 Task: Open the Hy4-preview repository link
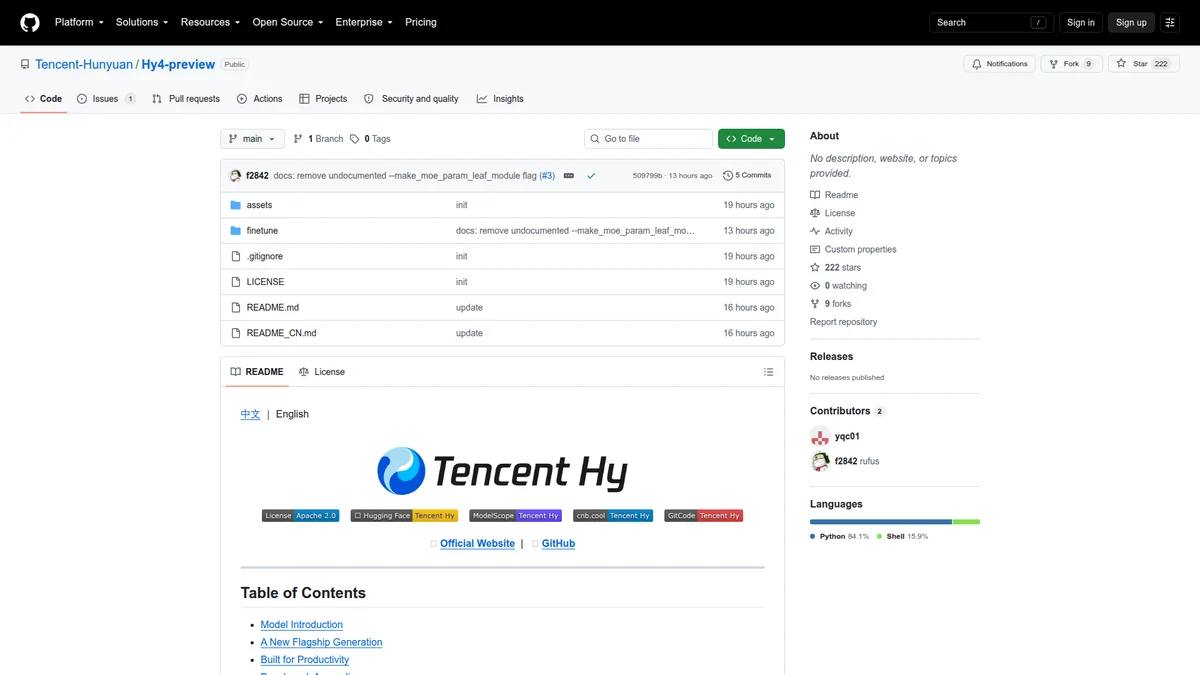(178, 64)
